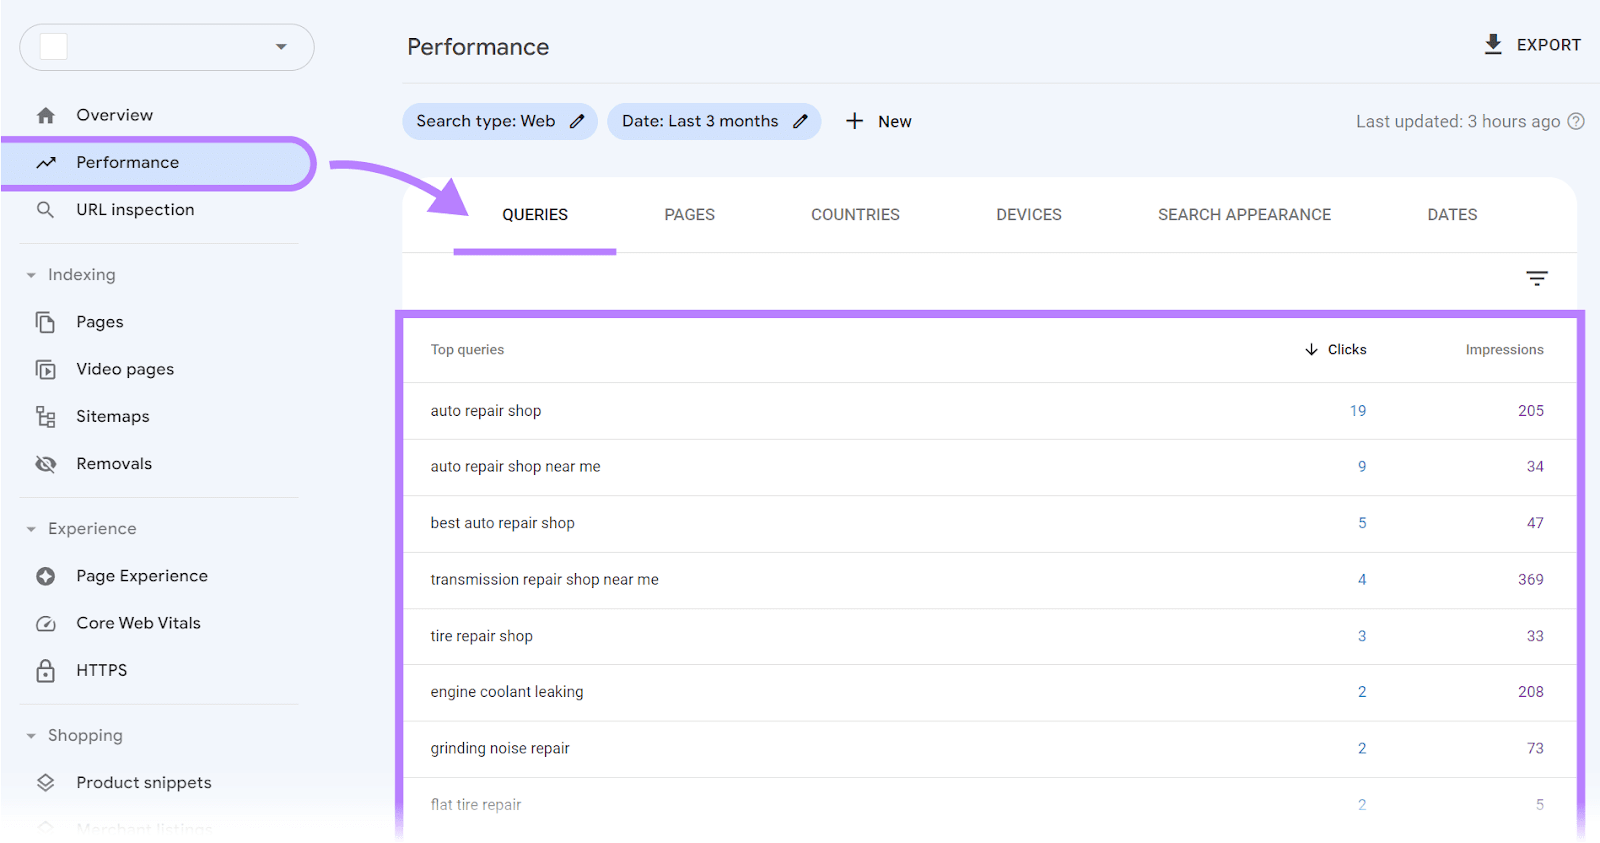This screenshot has width=1600, height=843.
Task: Open Overview in the sidebar
Action: tap(114, 115)
